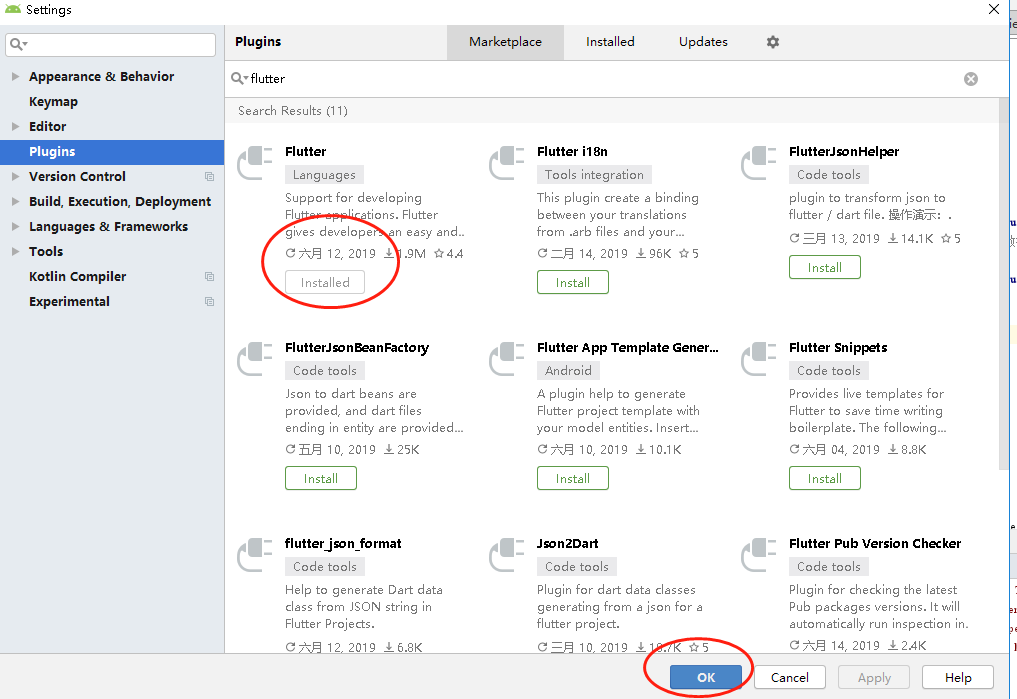The height and width of the screenshot is (699, 1017).
Task: Close the Settings dialog window
Action: 994,9
